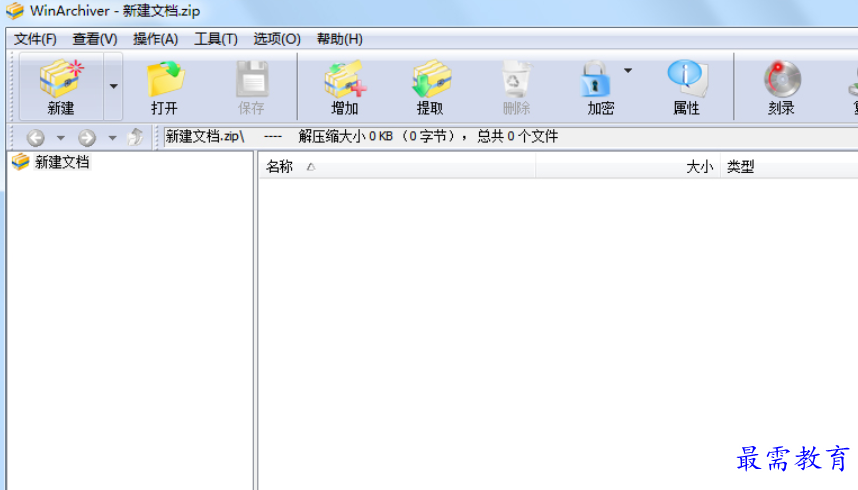858x490 pixels.
Task: Click the WinArchiver title bar app icon
Action: [15, 11]
